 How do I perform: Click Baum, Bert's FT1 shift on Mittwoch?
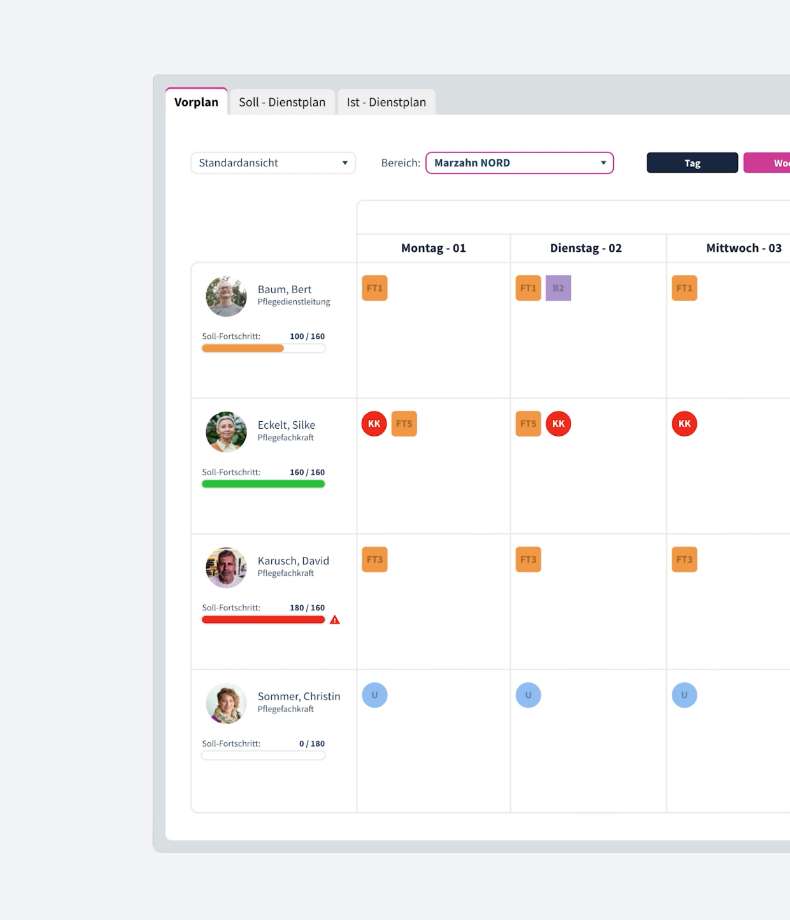(684, 288)
